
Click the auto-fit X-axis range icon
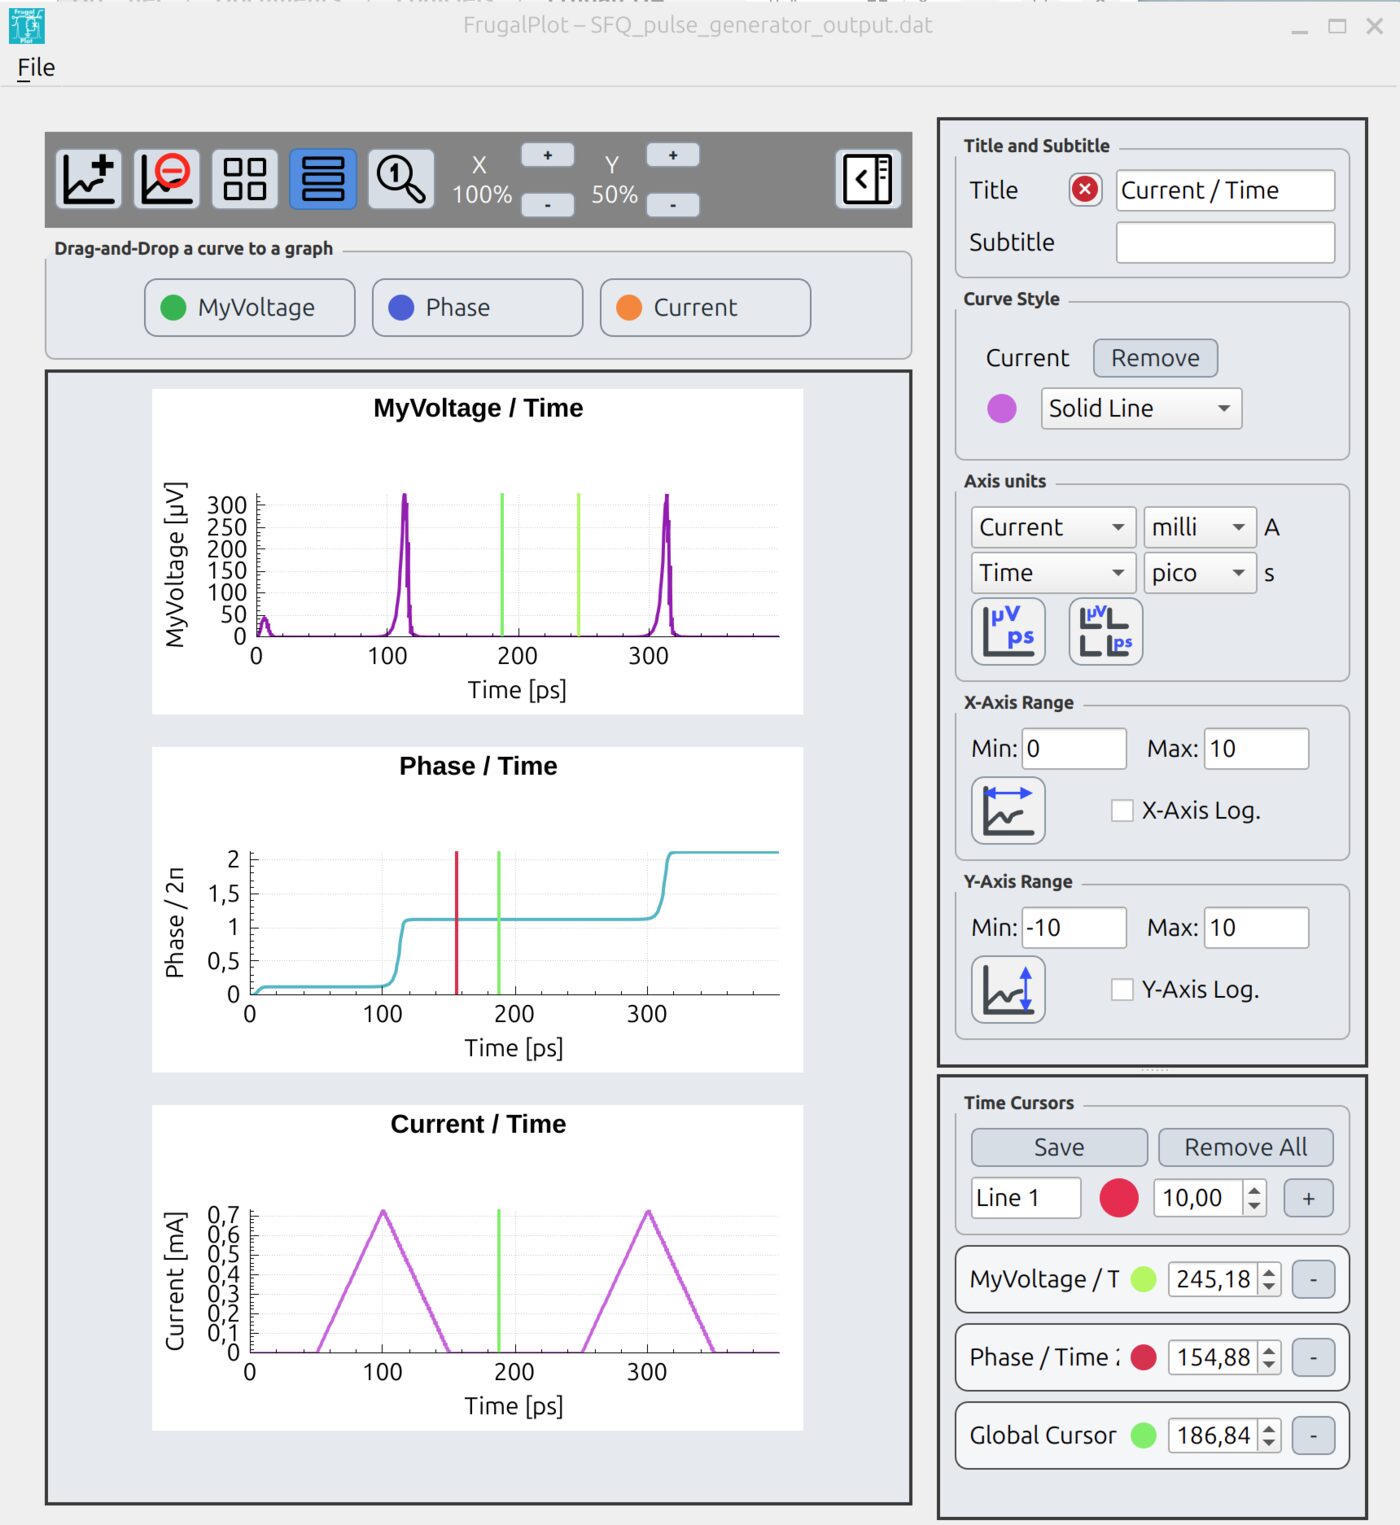click(1008, 810)
